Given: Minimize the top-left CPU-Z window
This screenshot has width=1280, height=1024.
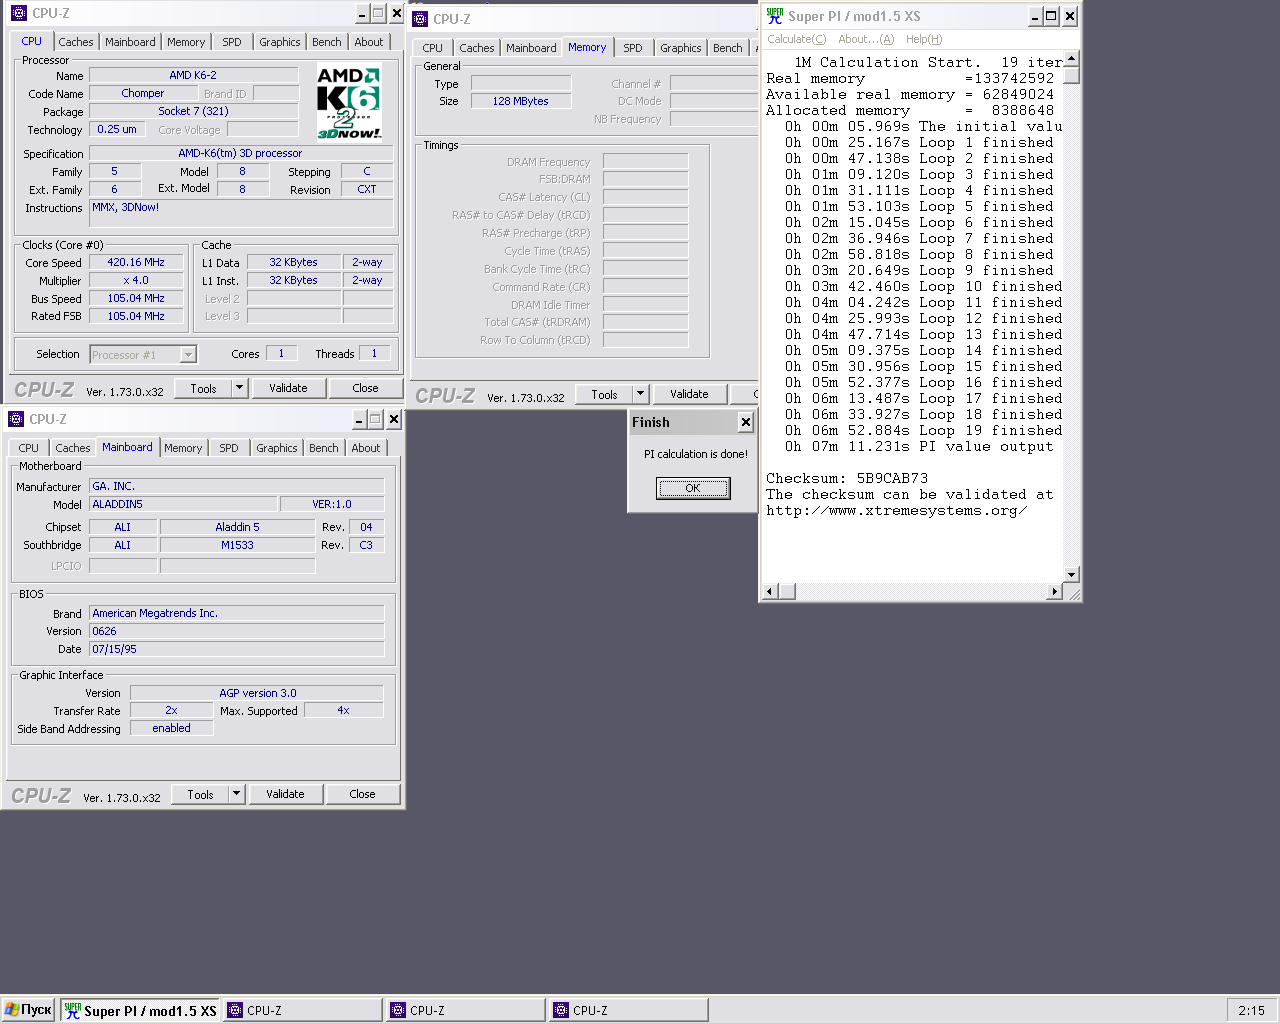Looking at the screenshot, I should (x=364, y=13).
